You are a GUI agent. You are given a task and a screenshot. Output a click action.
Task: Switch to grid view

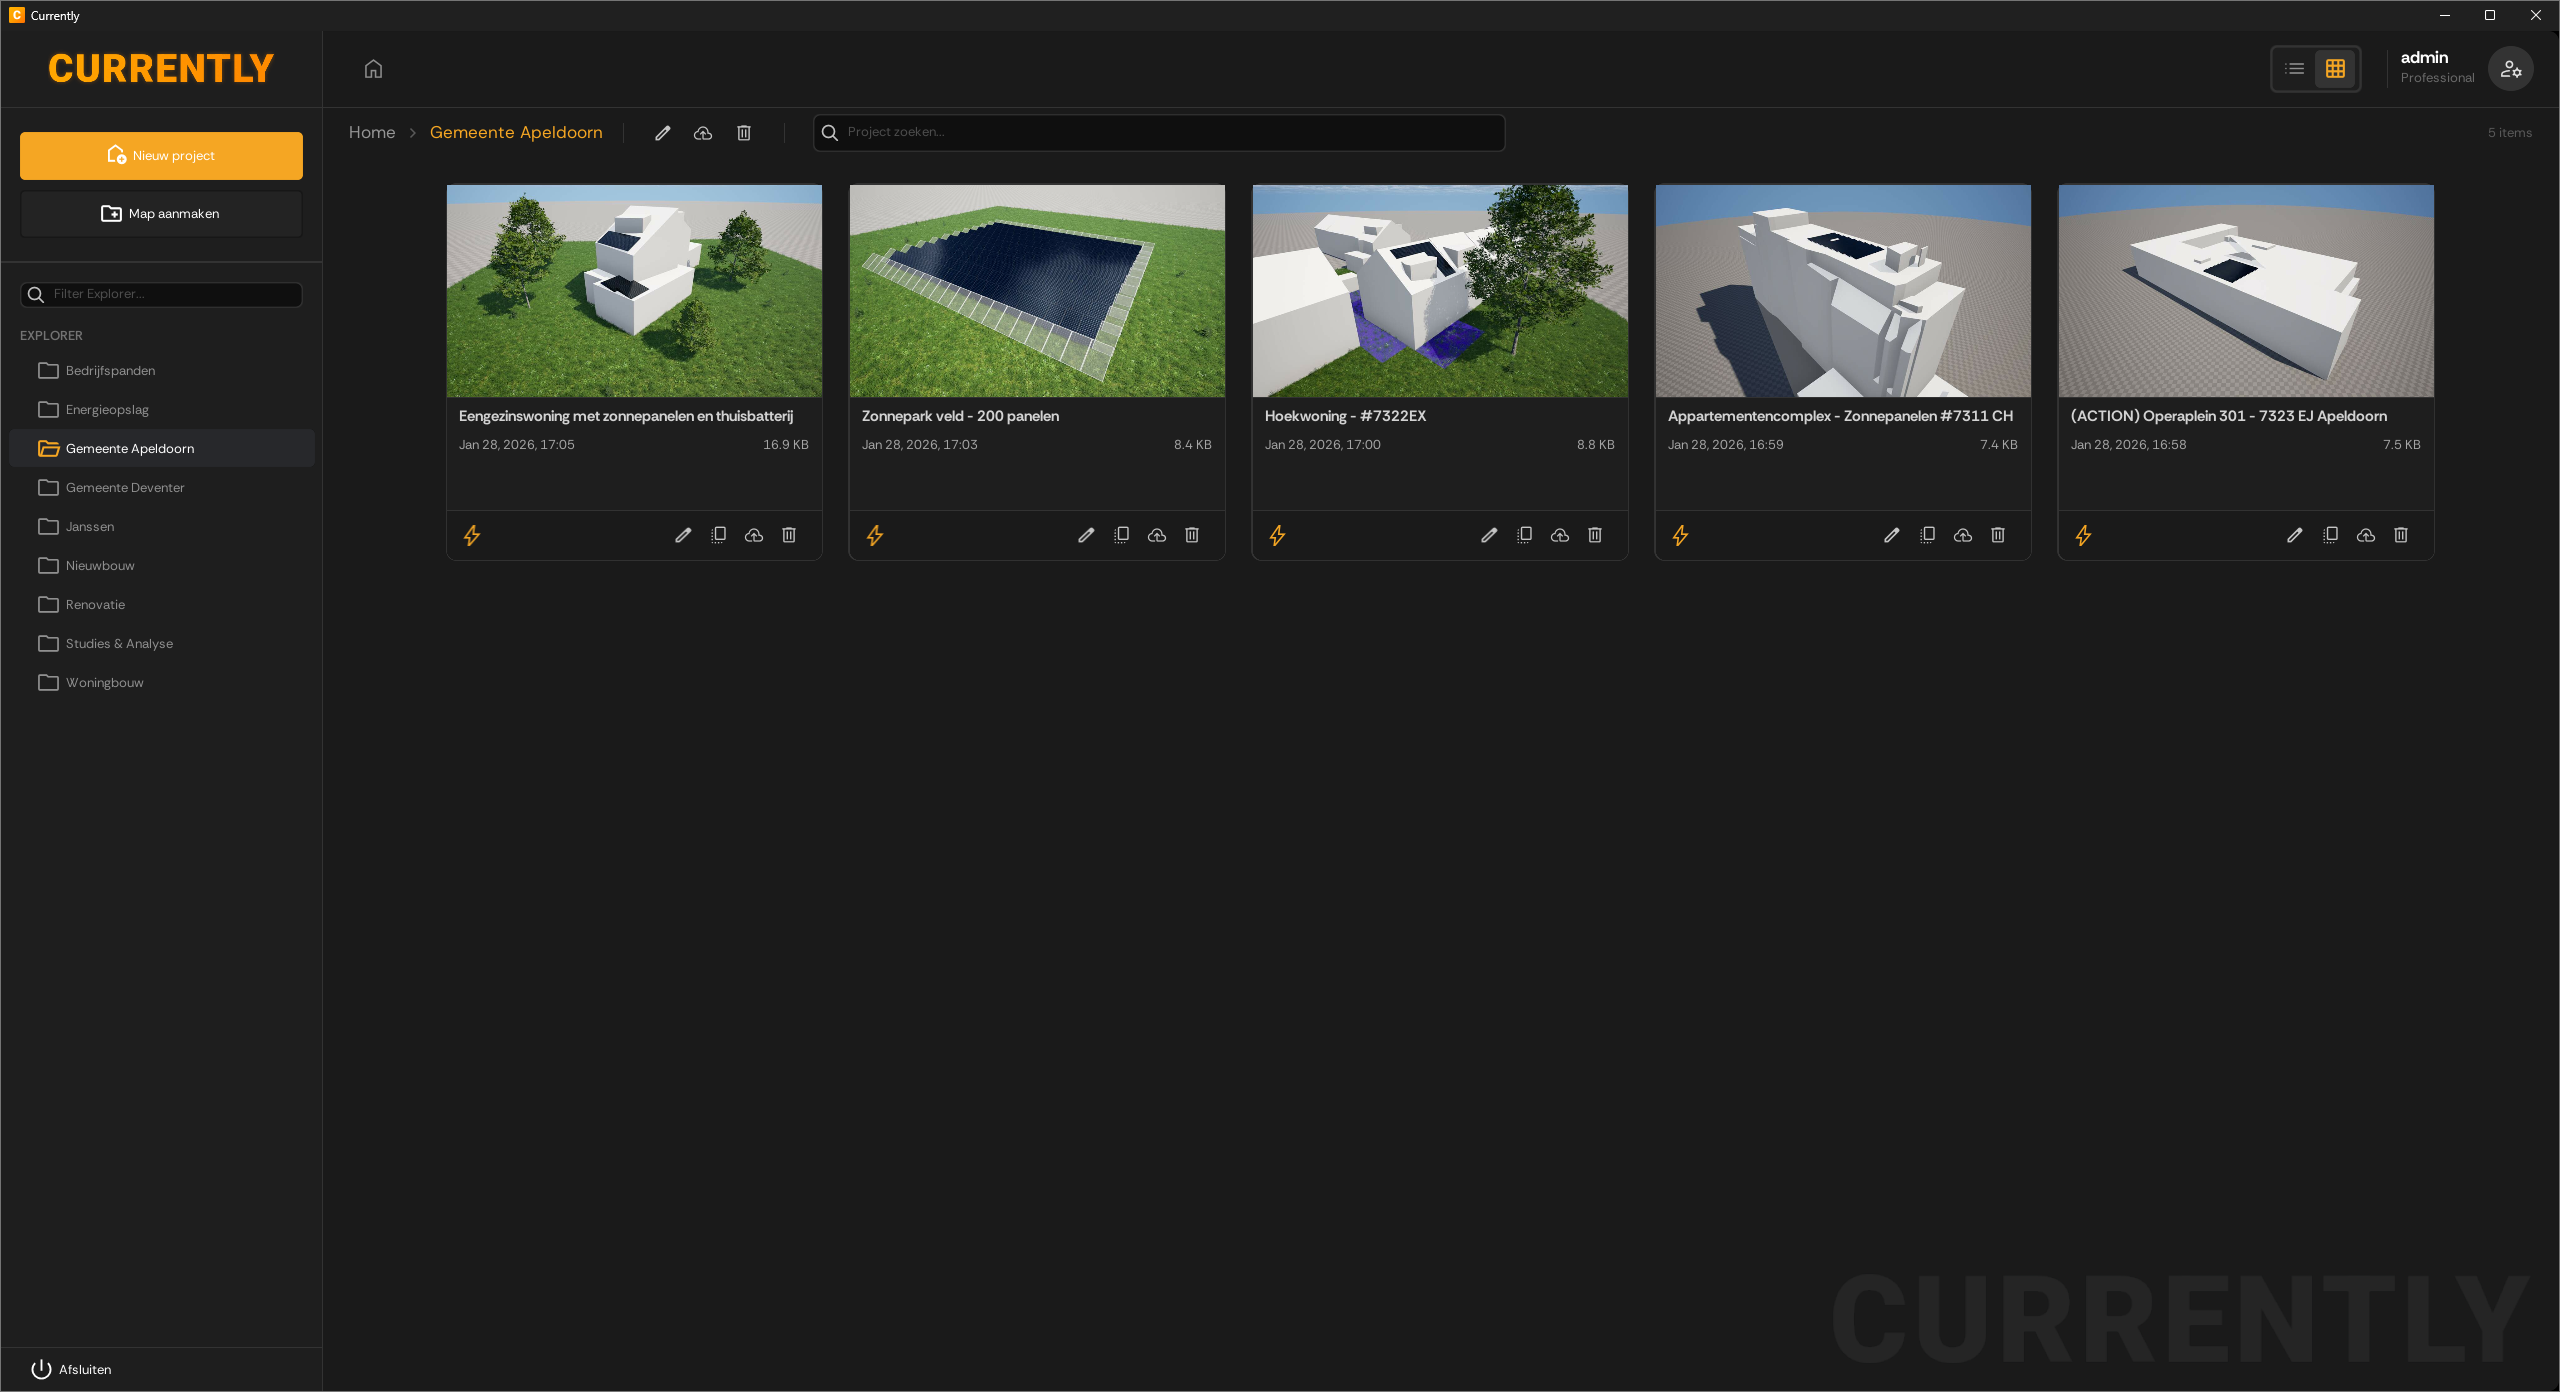point(2336,68)
